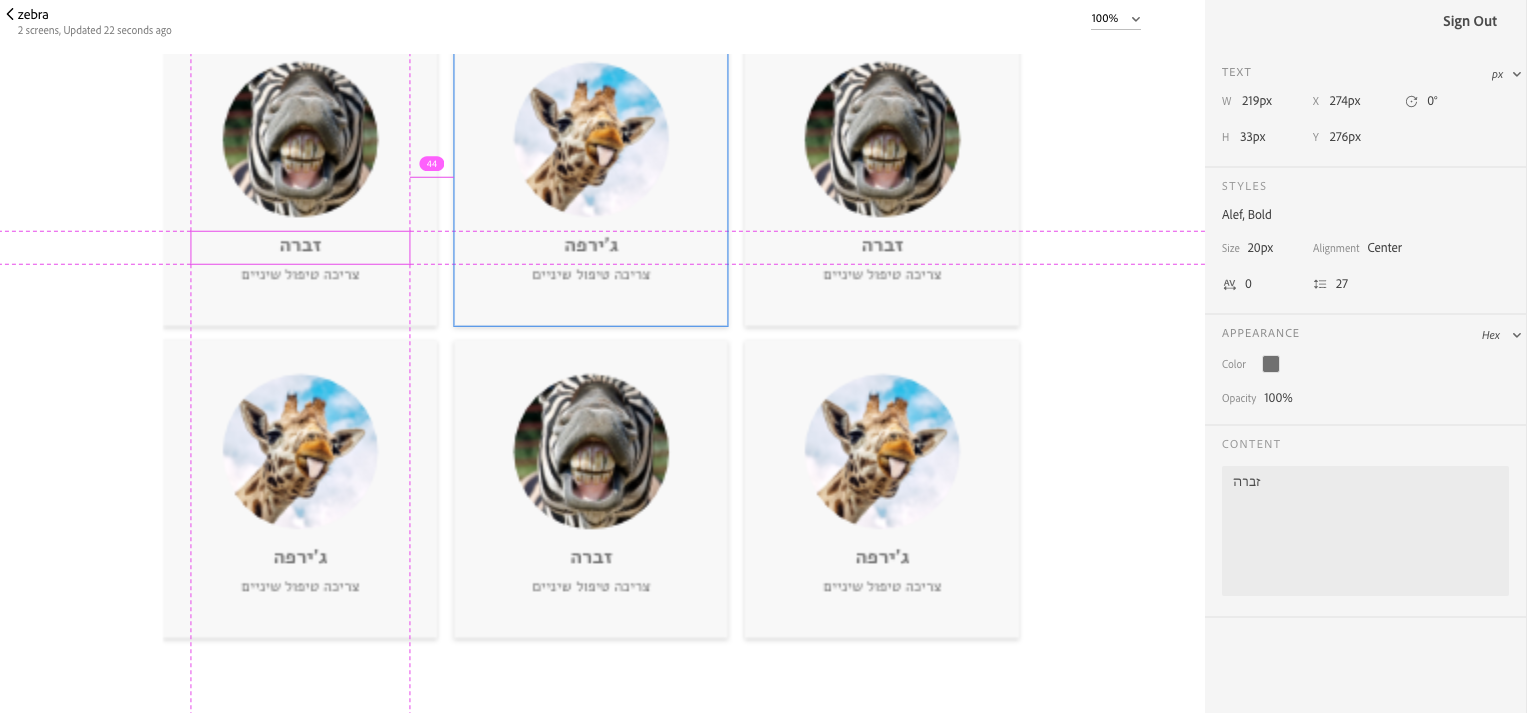The width and height of the screenshot is (1527, 713).
Task: Select the zebra photo in the bottom row
Action: click(591, 451)
